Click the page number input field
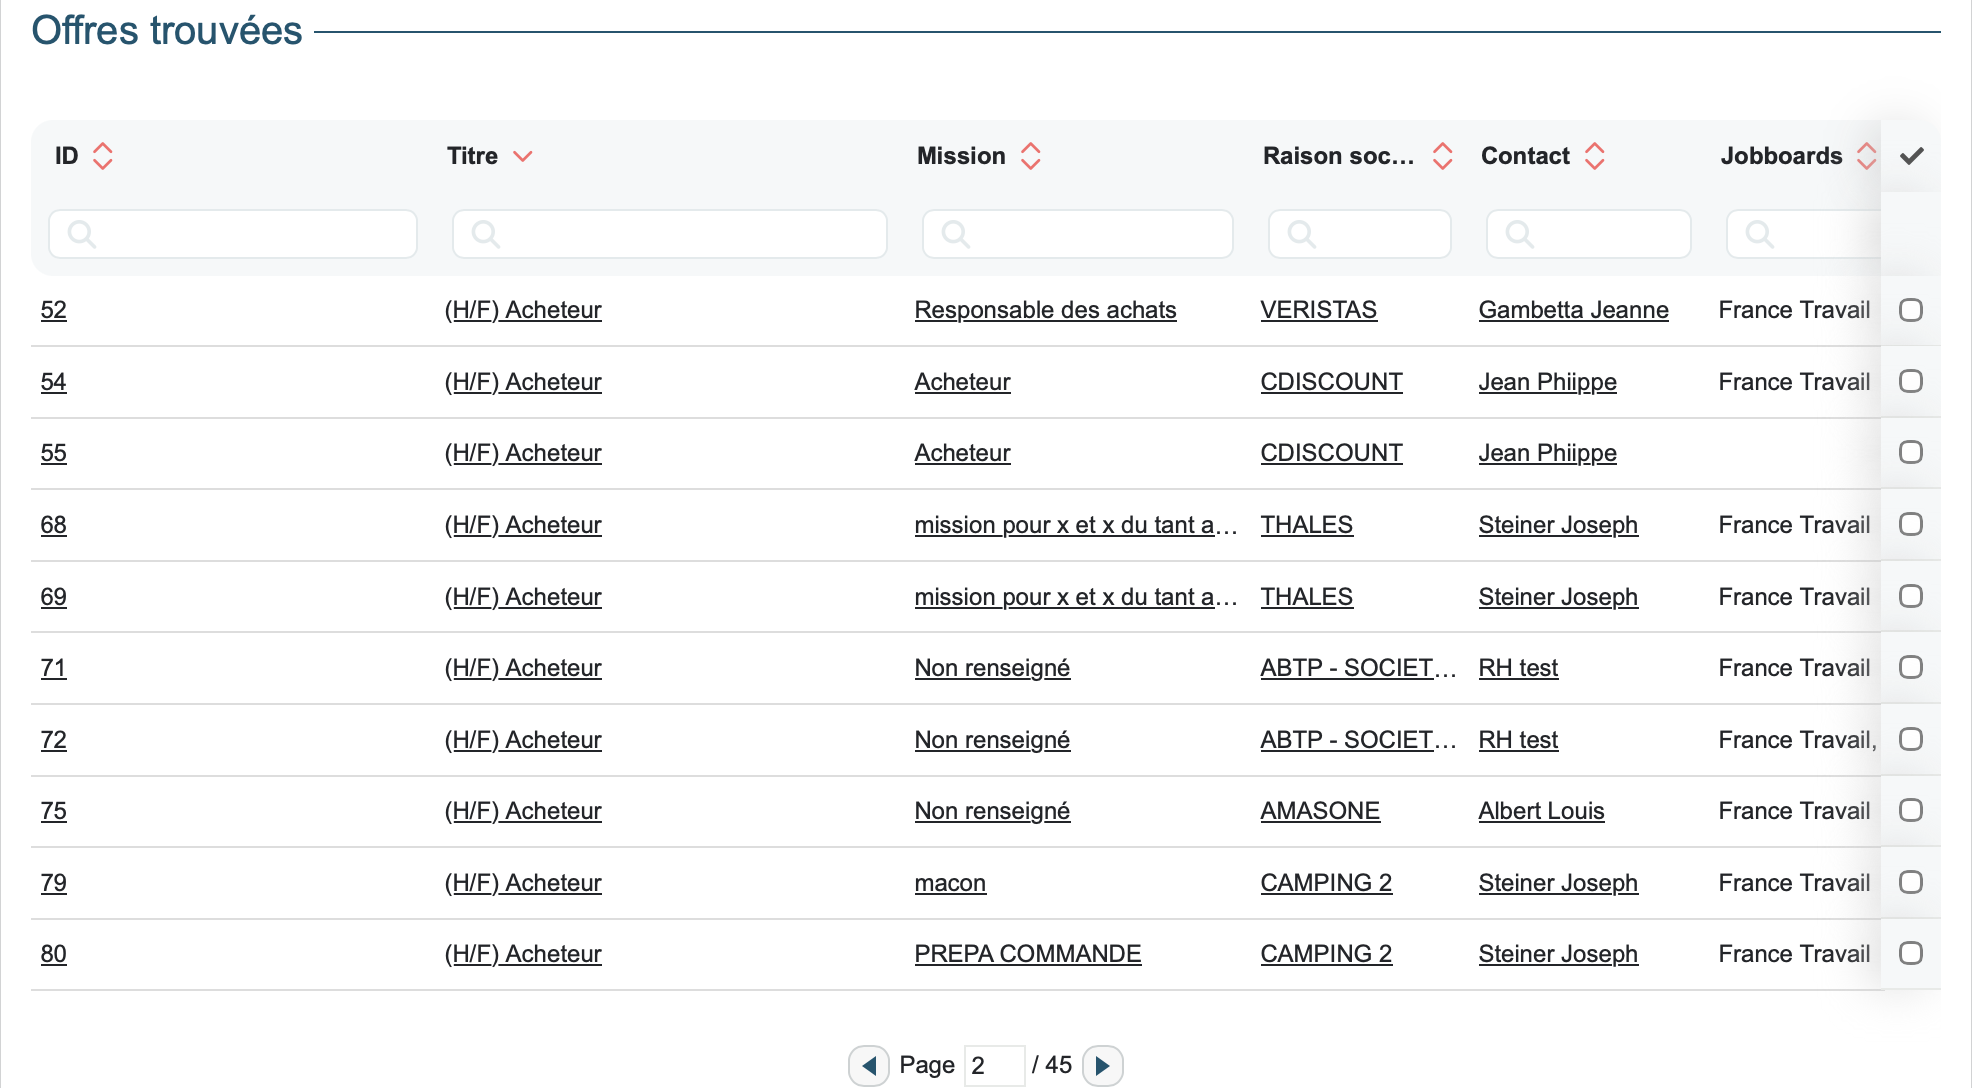Image resolution: width=1972 pixels, height=1088 pixels. click(993, 1065)
